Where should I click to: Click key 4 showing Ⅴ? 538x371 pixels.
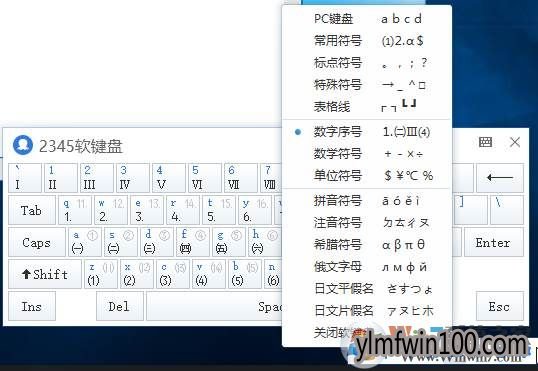169,178
